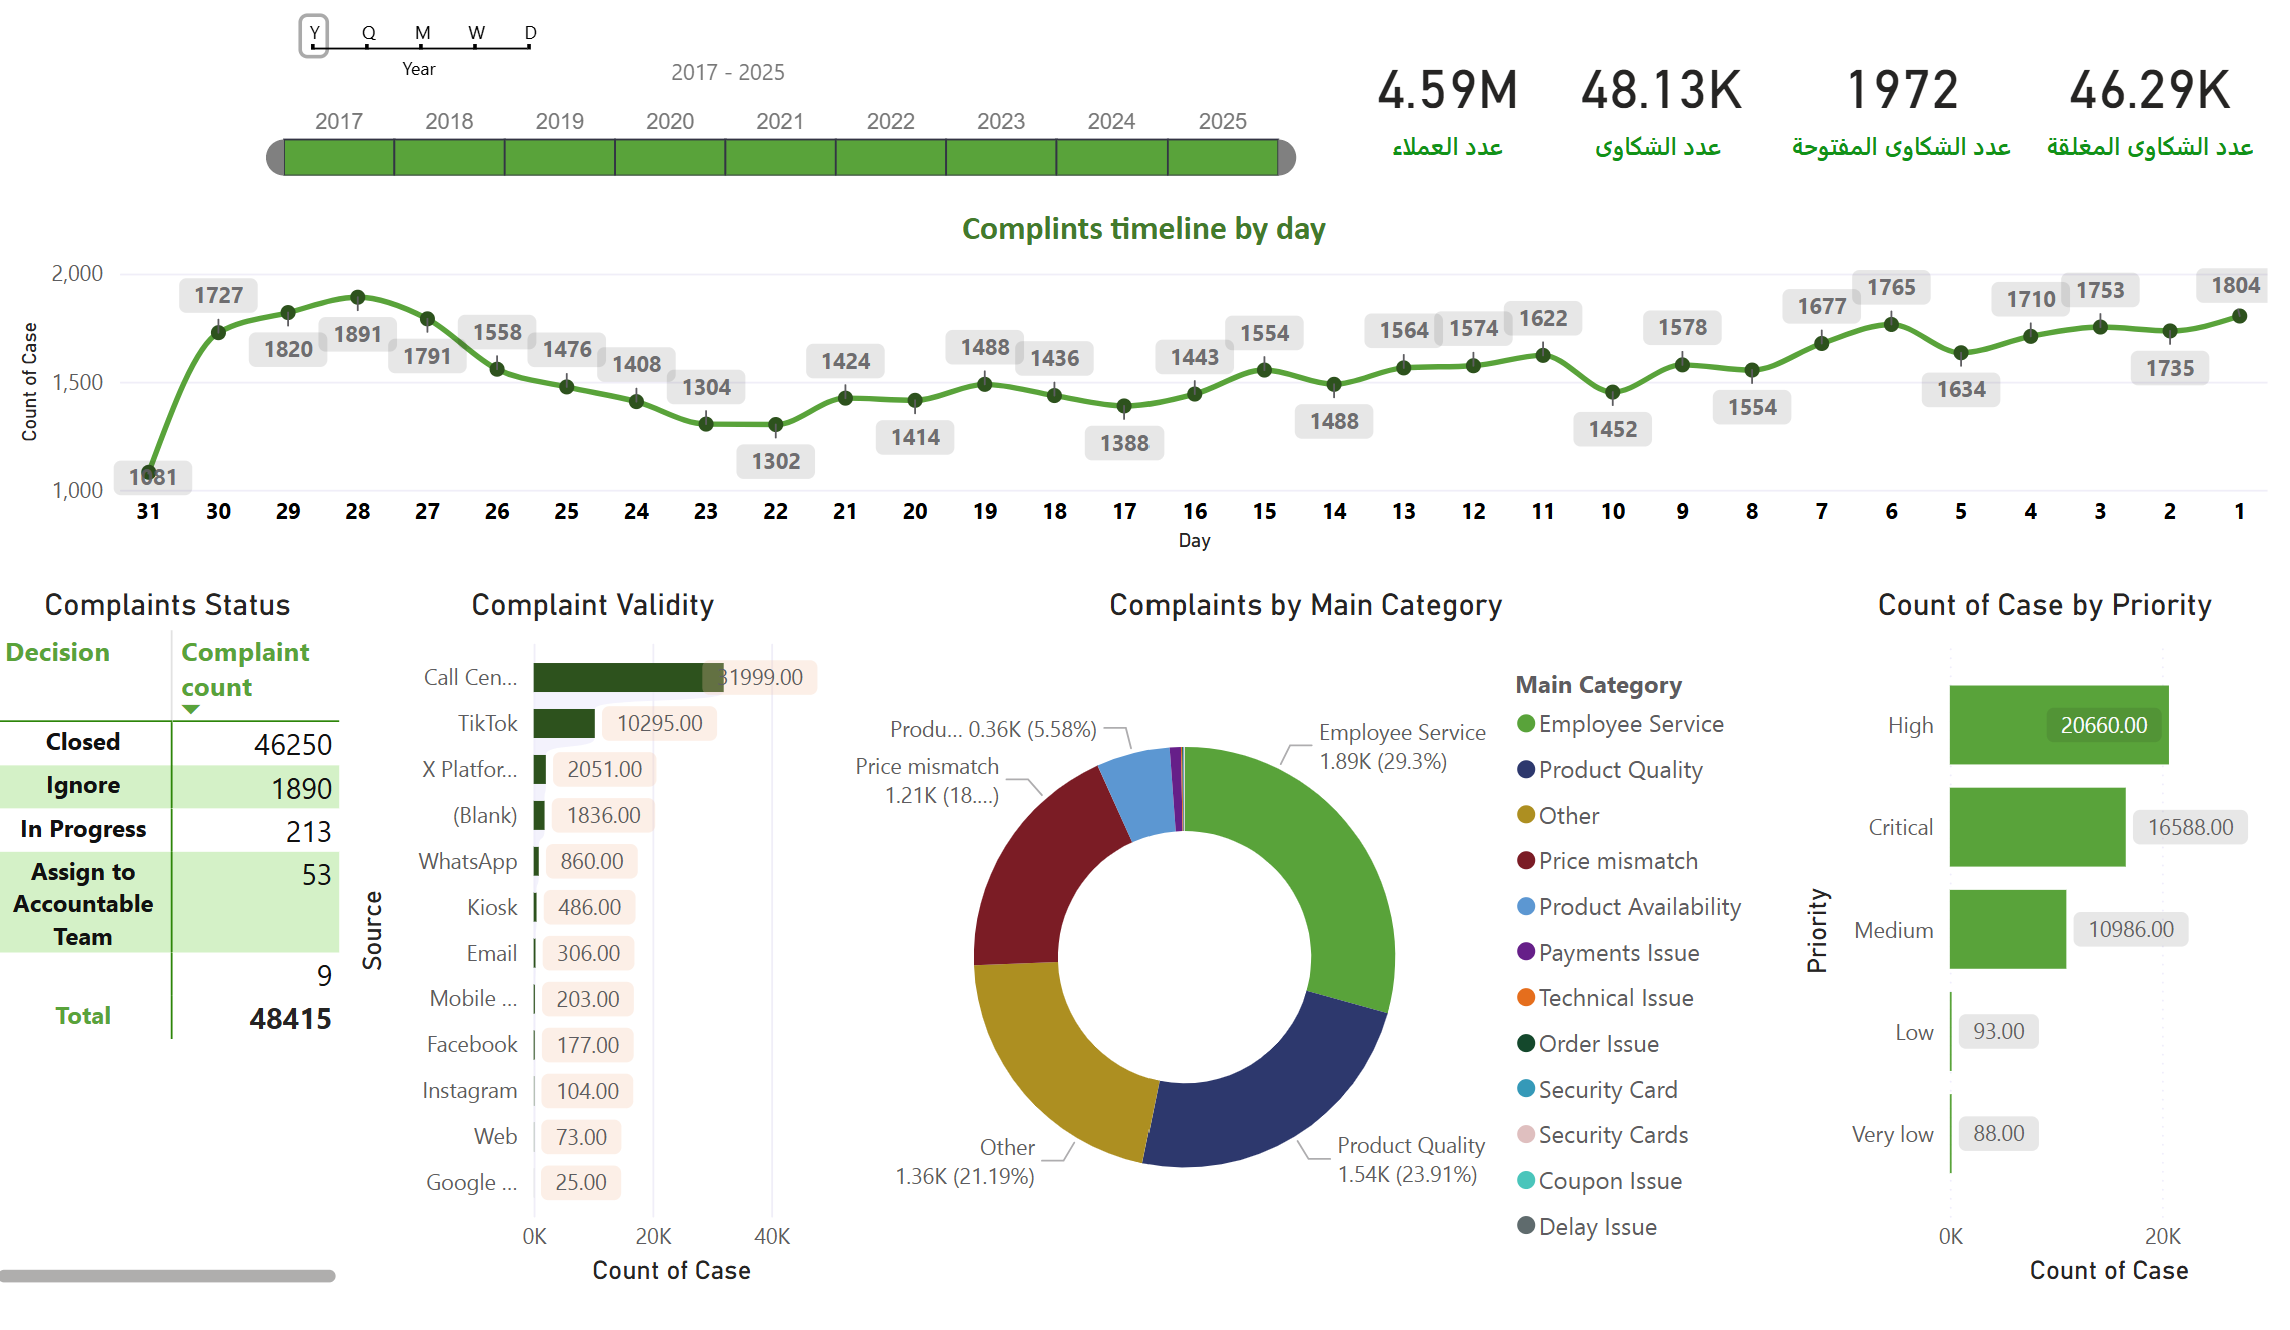Image resolution: width=2290 pixels, height=1330 pixels.
Task: Select the 2025 year segment
Action: coord(1223,157)
